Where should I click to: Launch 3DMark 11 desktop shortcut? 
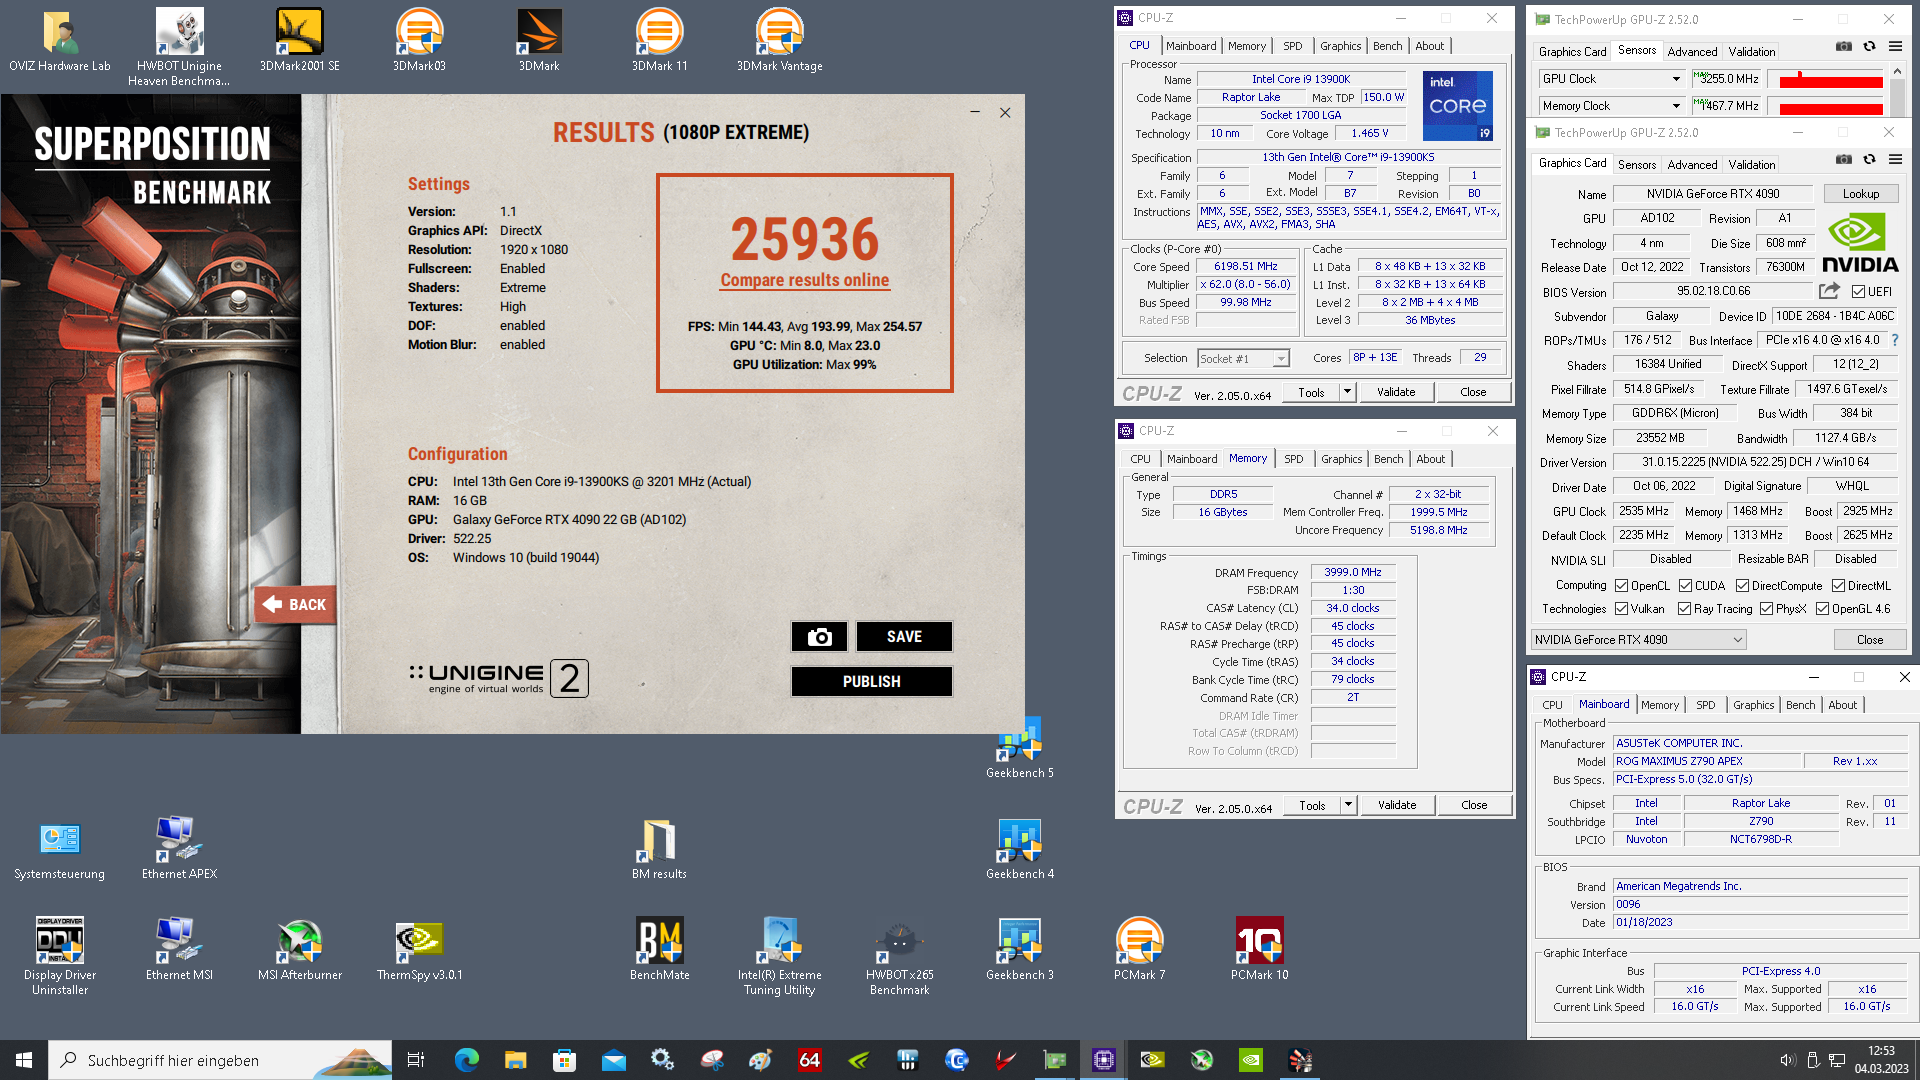pos(660,42)
